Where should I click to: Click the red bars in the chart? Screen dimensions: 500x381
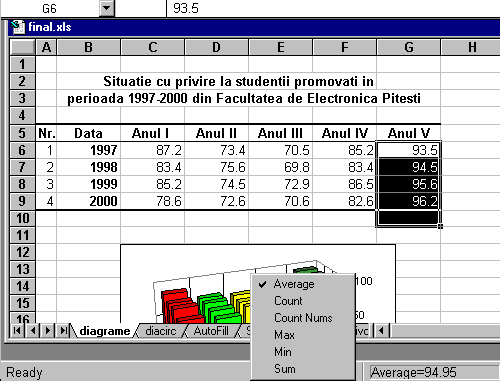tap(182, 307)
